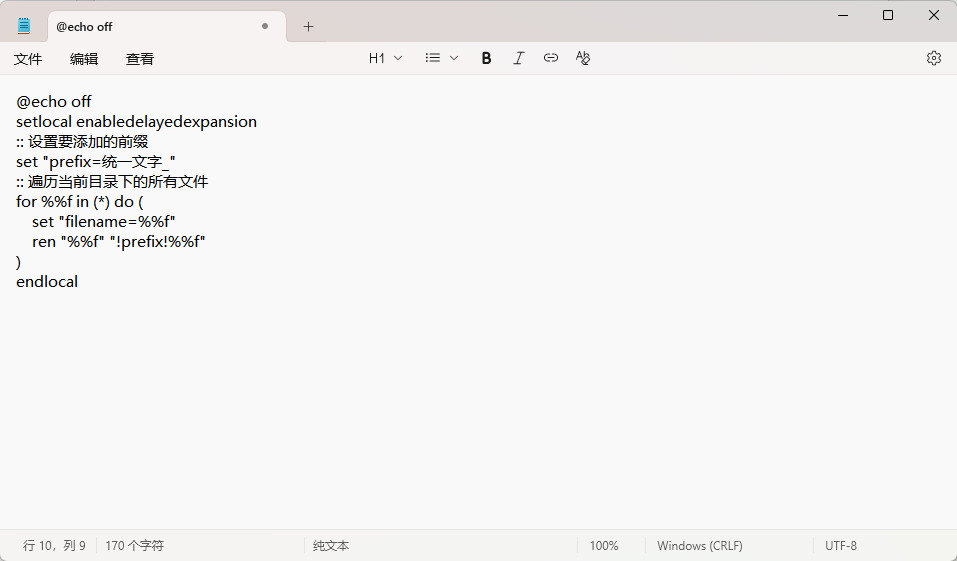The image size is (957, 561).
Task: Click the 纯文本 format indicator
Action: (331, 545)
